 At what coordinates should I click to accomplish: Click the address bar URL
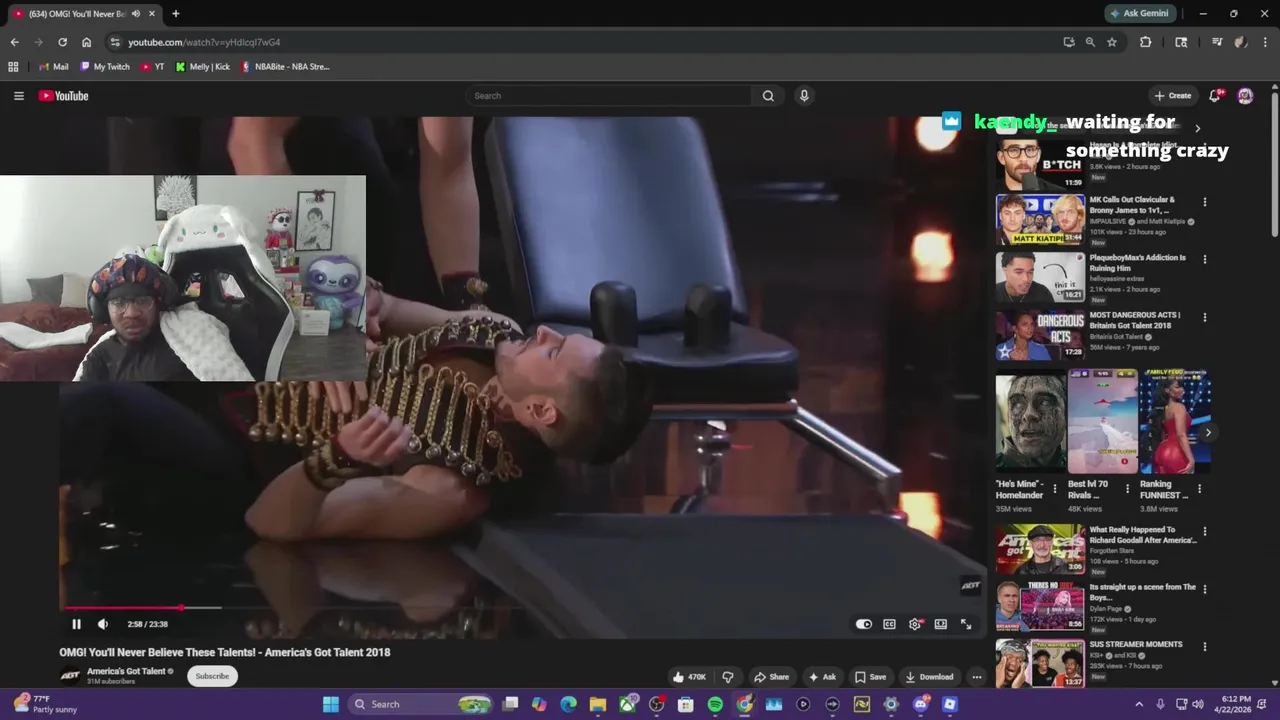[204, 42]
